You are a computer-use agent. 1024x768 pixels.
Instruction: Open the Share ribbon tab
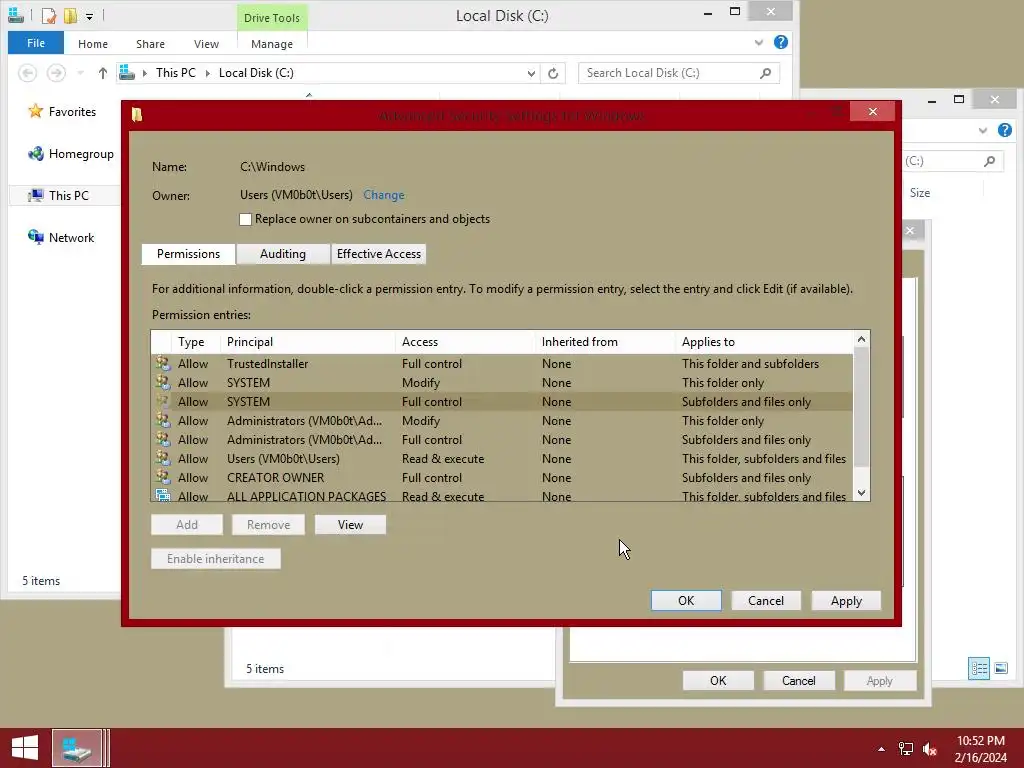150,44
